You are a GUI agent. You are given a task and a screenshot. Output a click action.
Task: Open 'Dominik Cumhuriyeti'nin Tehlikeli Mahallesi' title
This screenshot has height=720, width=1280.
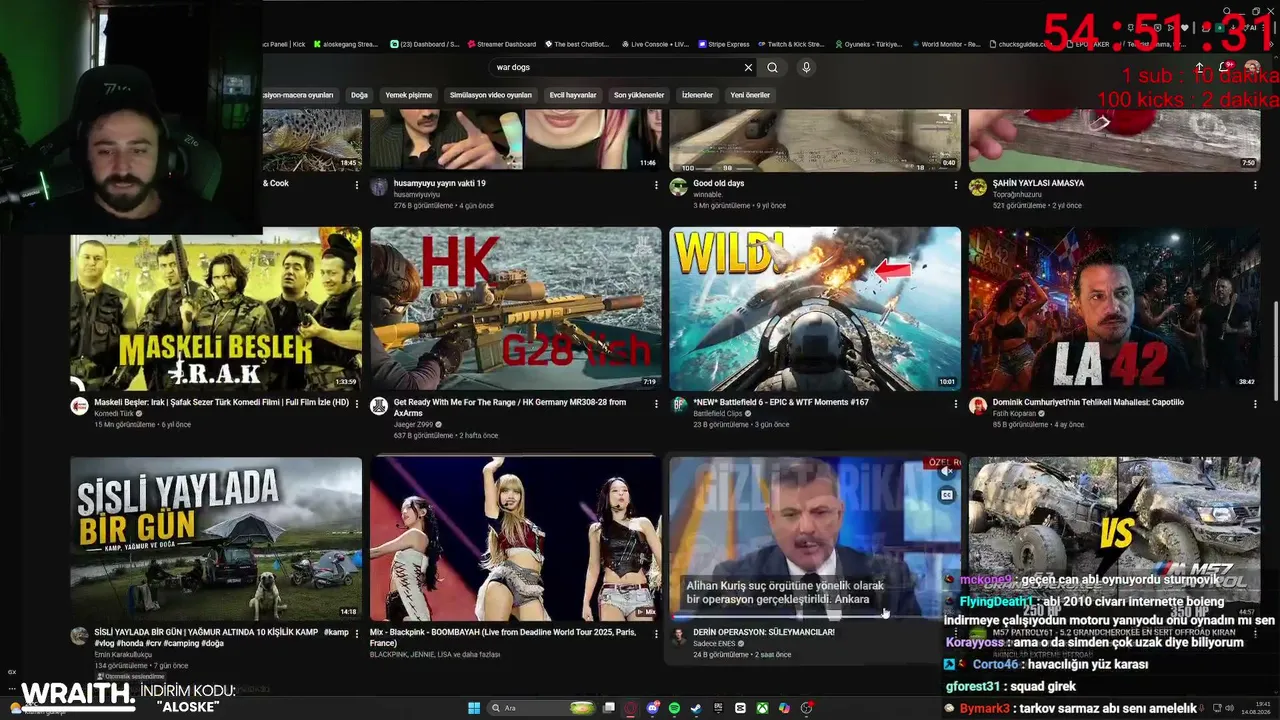pyautogui.click(x=1088, y=402)
